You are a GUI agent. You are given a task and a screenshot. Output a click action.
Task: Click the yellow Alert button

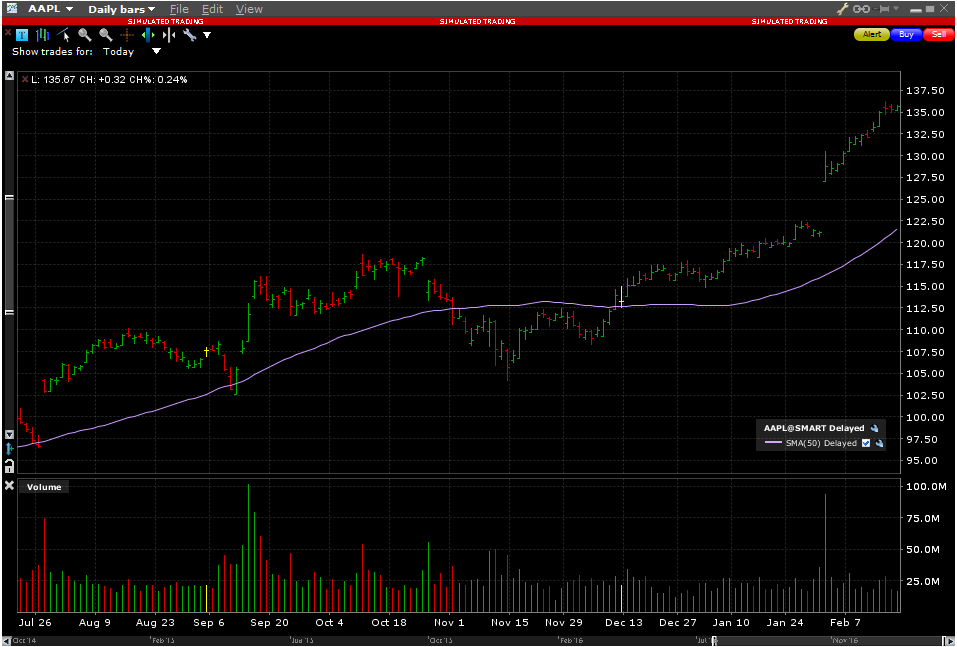(x=872, y=35)
